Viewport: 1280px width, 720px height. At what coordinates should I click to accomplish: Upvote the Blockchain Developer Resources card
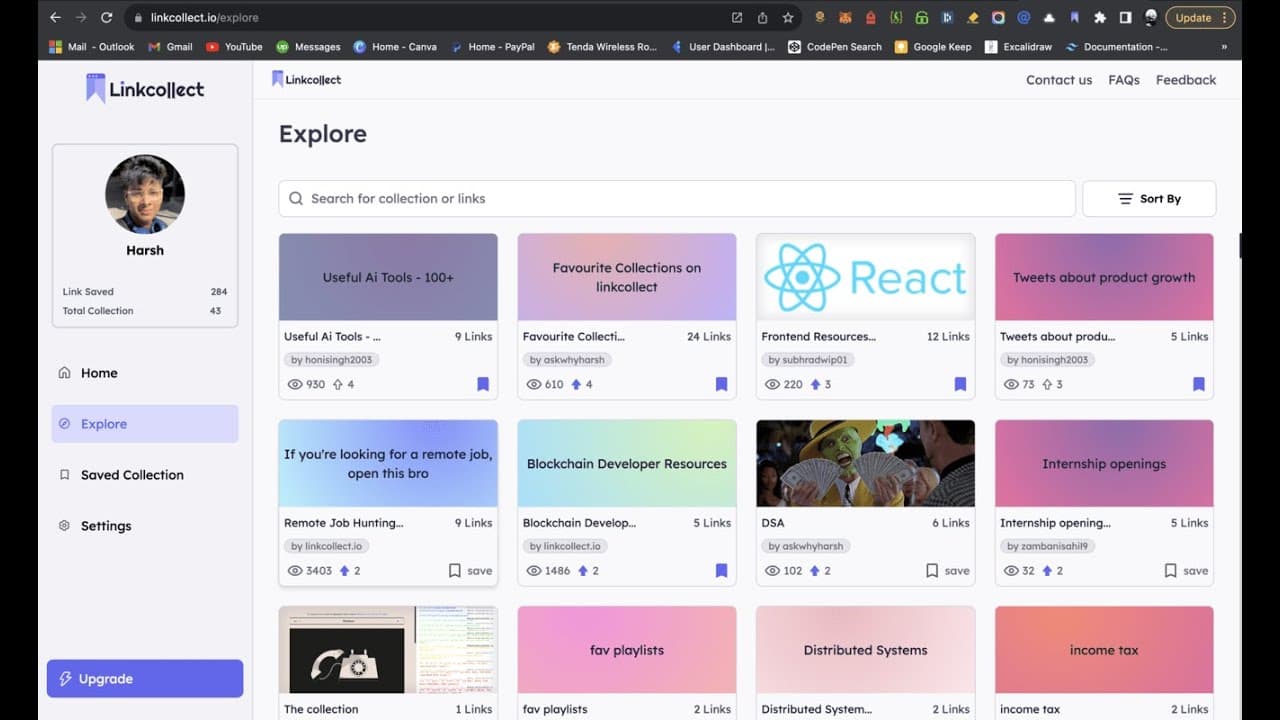pyautogui.click(x=583, y=571)
